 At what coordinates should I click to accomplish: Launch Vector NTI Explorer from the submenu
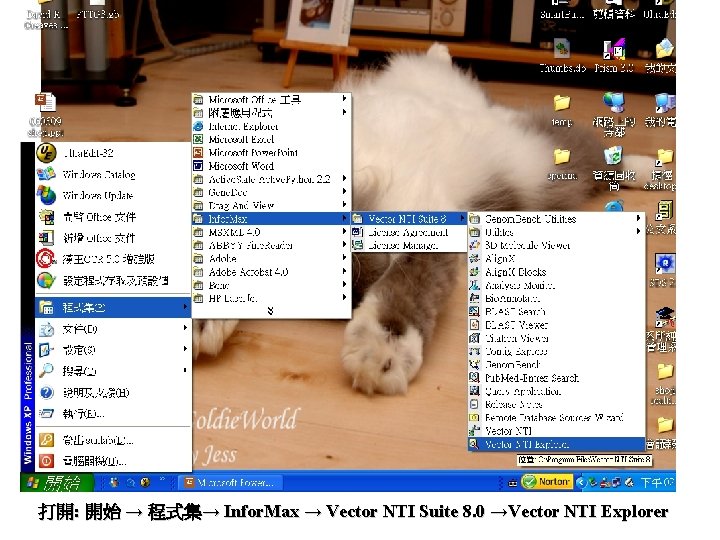(x=556, y=444)
